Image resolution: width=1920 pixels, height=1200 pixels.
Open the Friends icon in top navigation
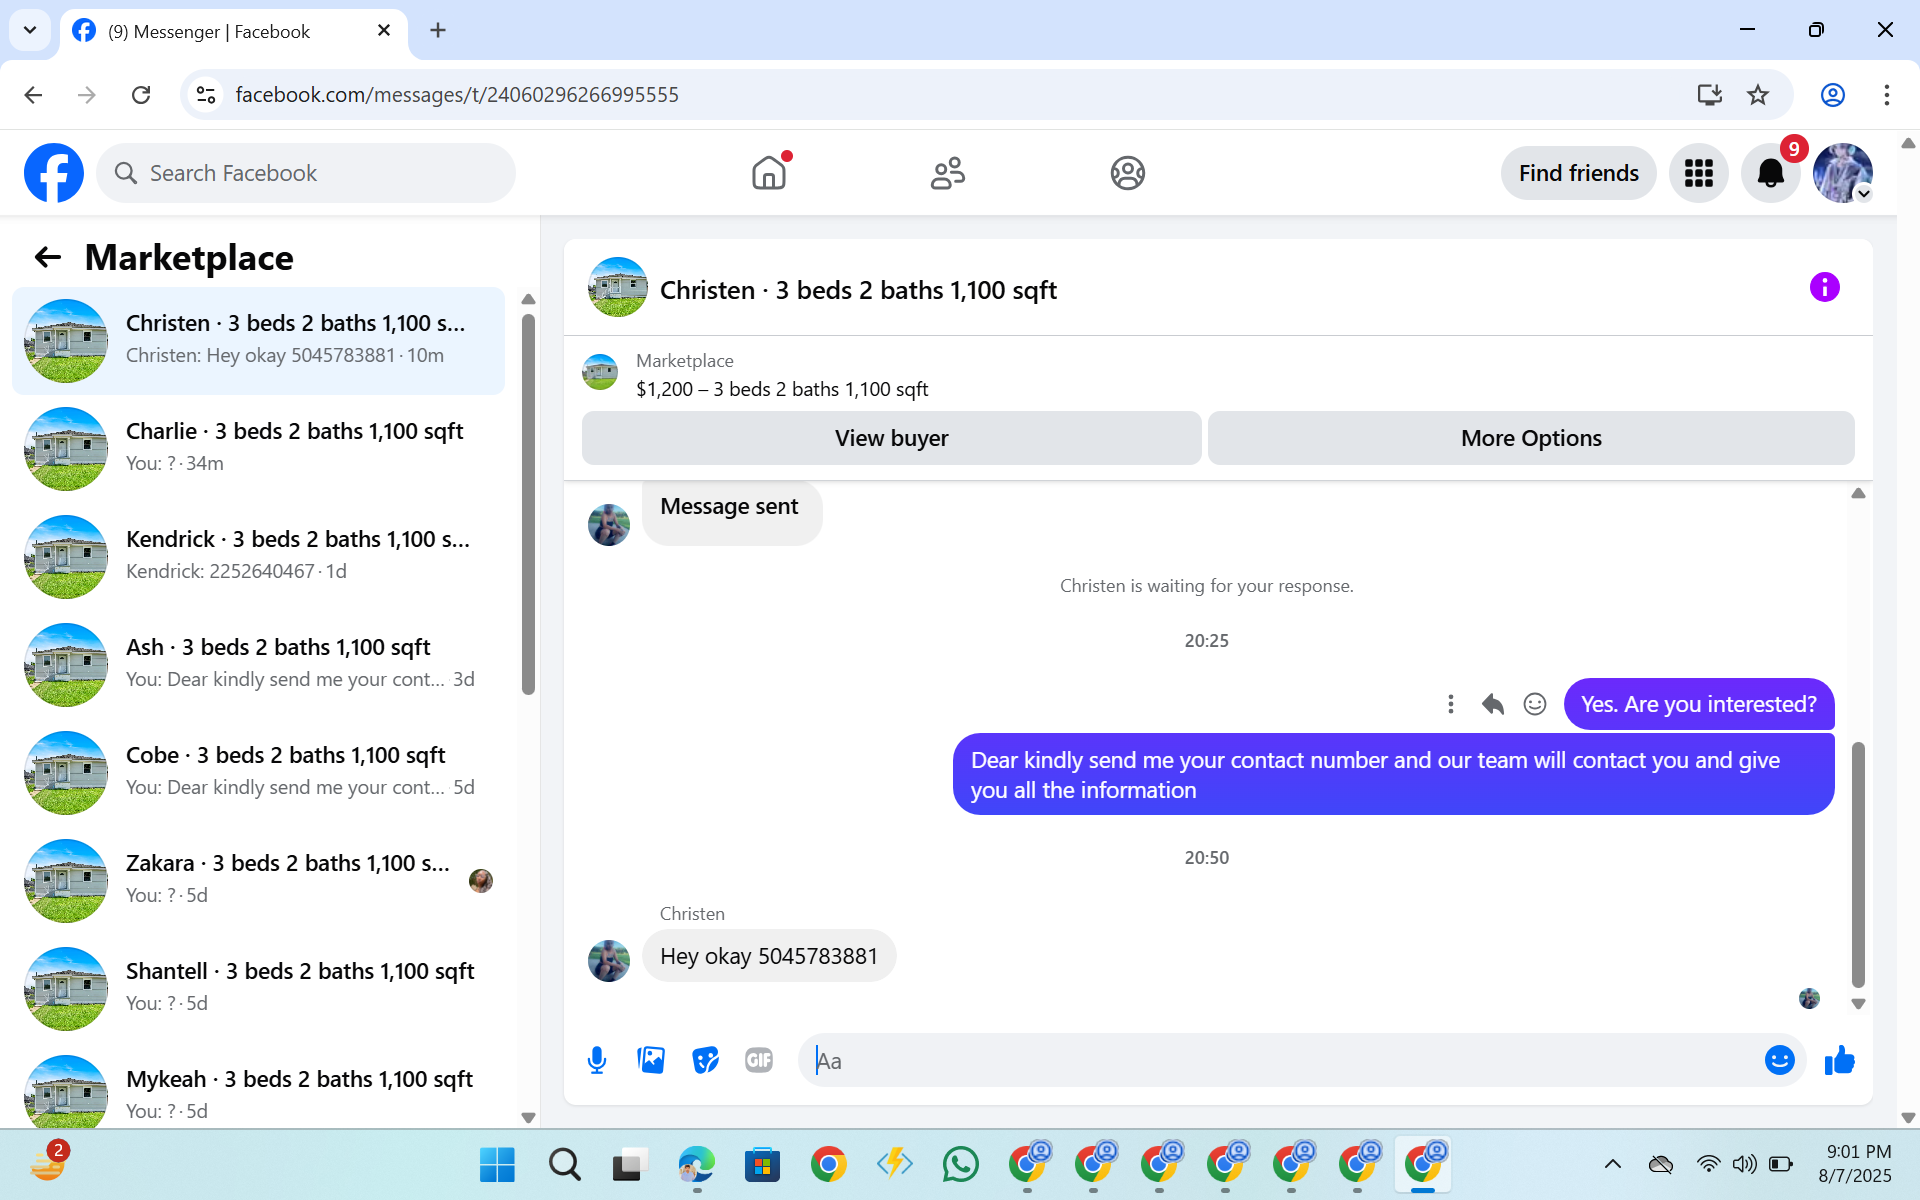(x=948, y=173)
